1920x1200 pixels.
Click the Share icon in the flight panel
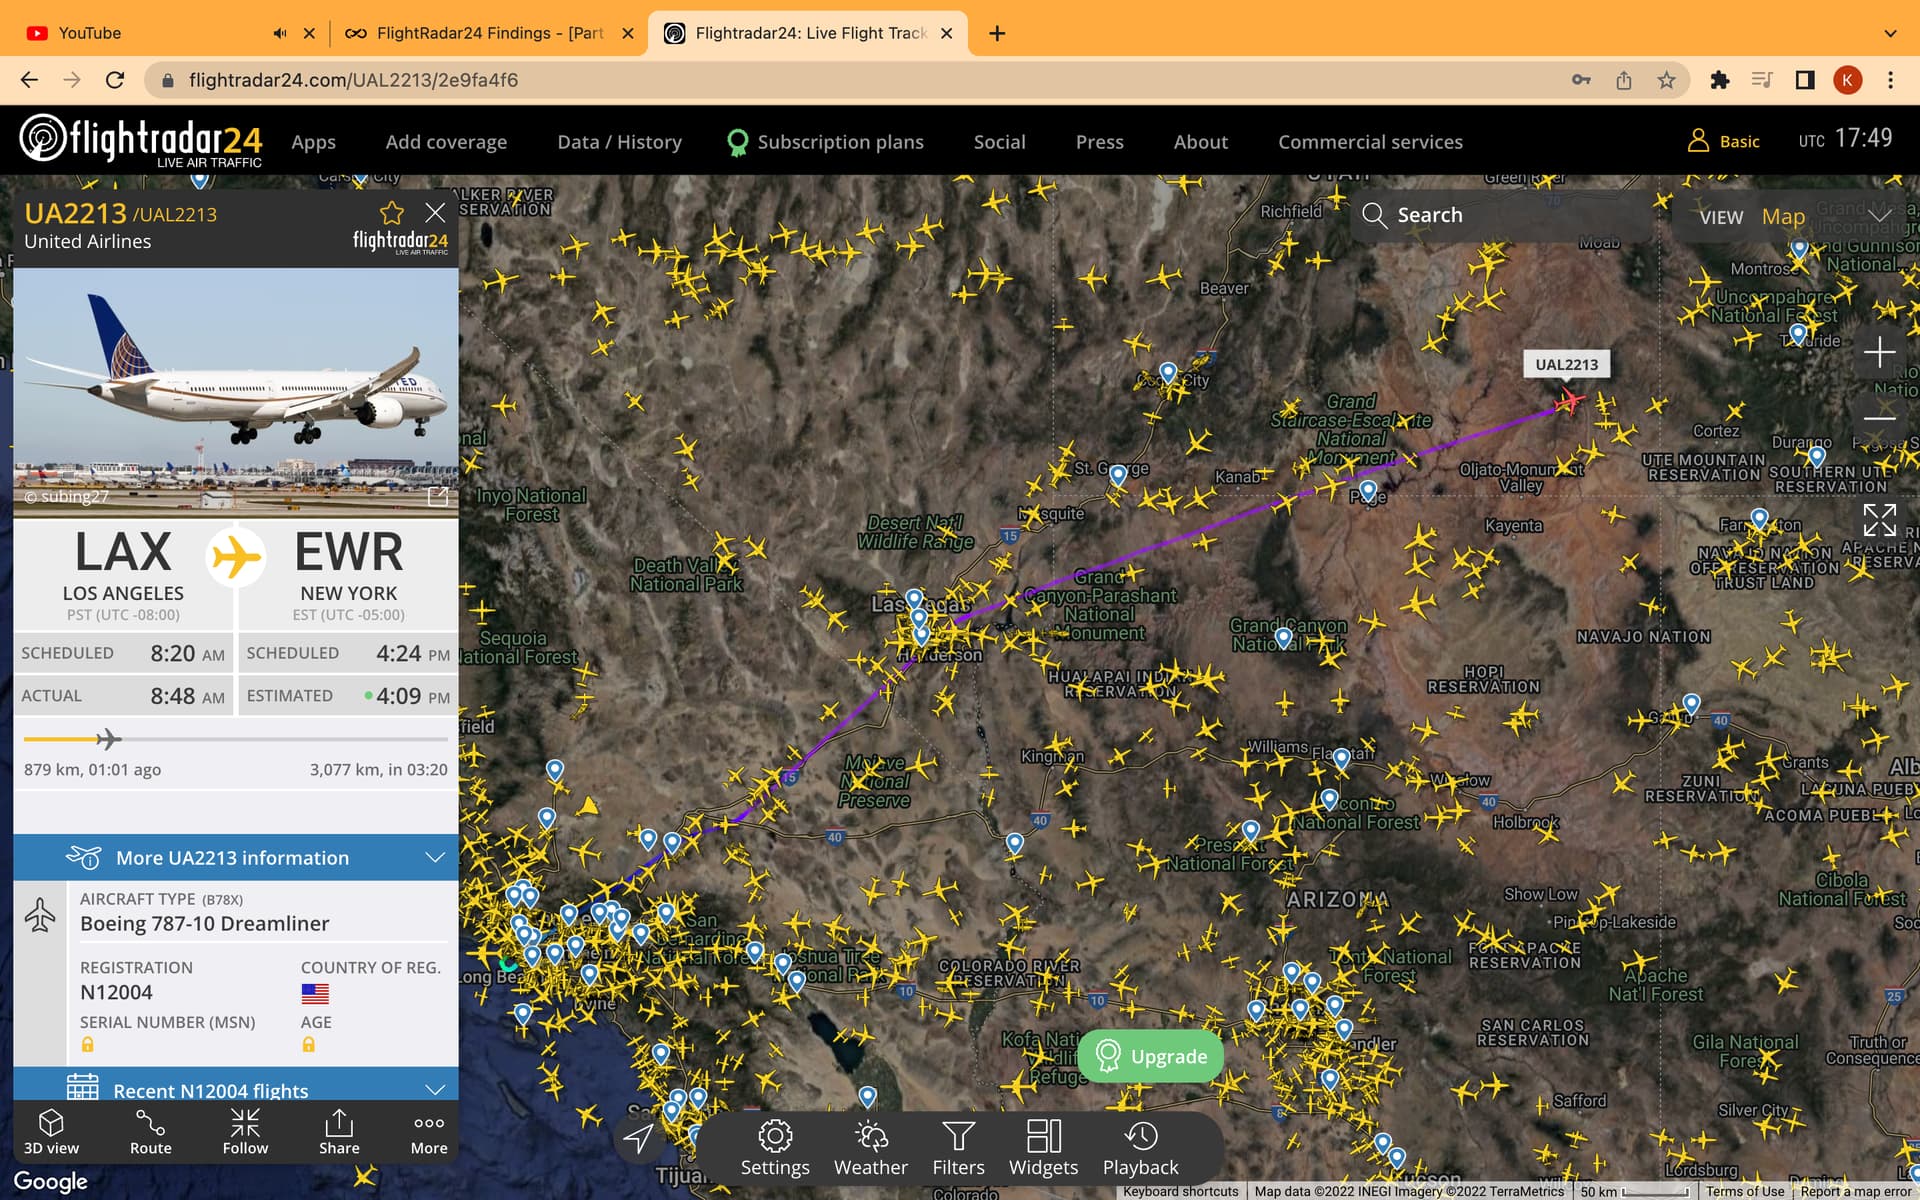[x=339, y=1131]
